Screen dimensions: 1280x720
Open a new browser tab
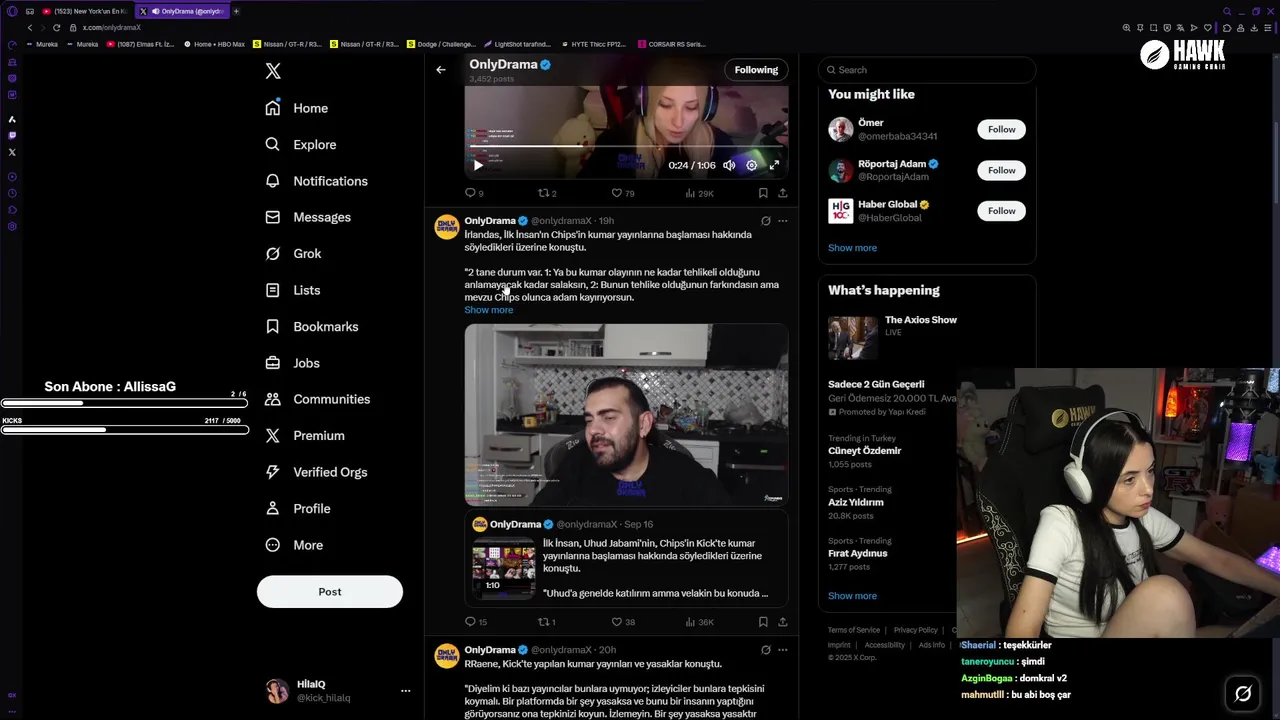(237, 11)
